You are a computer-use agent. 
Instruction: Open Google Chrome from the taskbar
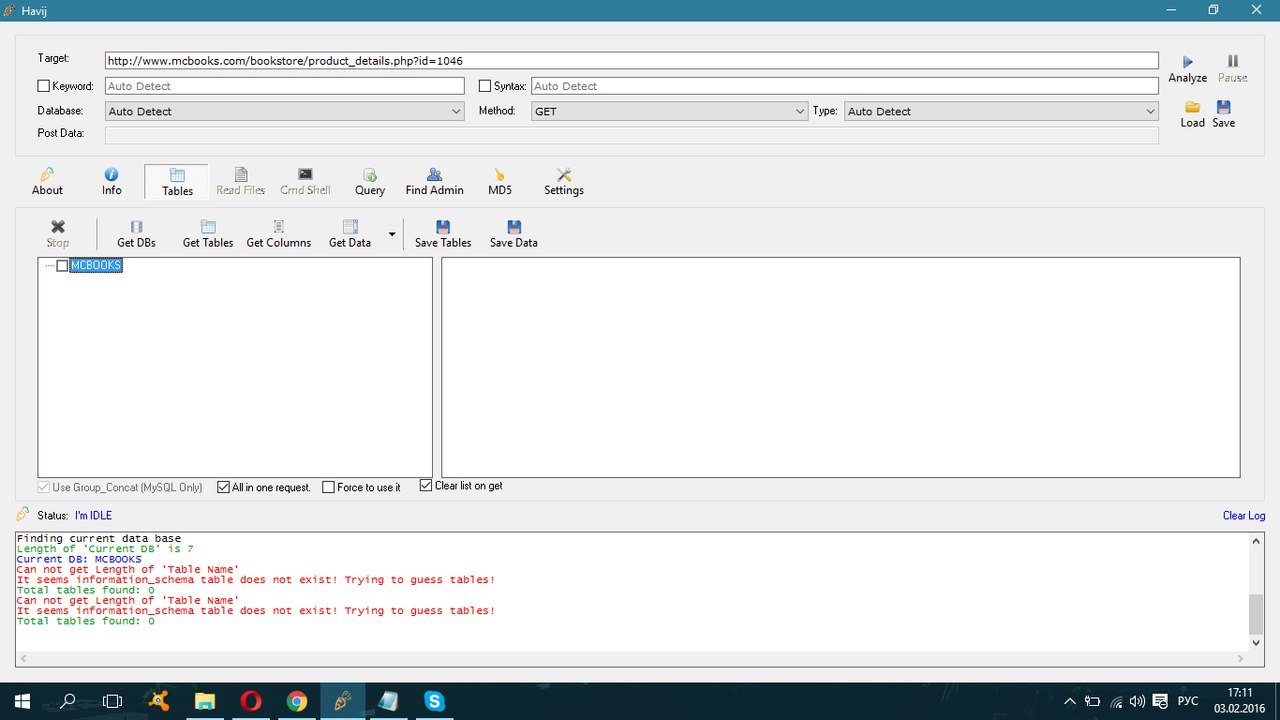coord(296,701)
